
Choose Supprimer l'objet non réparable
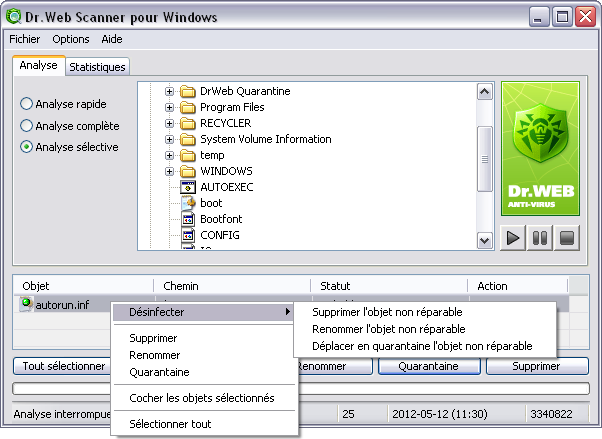pyautogui.click(x=425, y=312)
